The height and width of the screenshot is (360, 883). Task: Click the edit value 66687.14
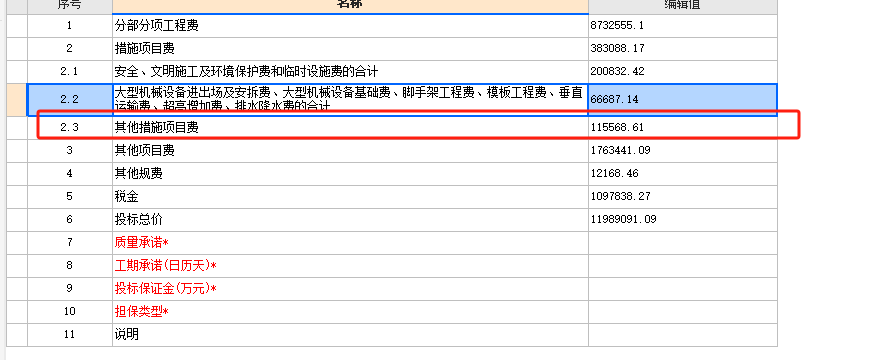coord(683,99)
